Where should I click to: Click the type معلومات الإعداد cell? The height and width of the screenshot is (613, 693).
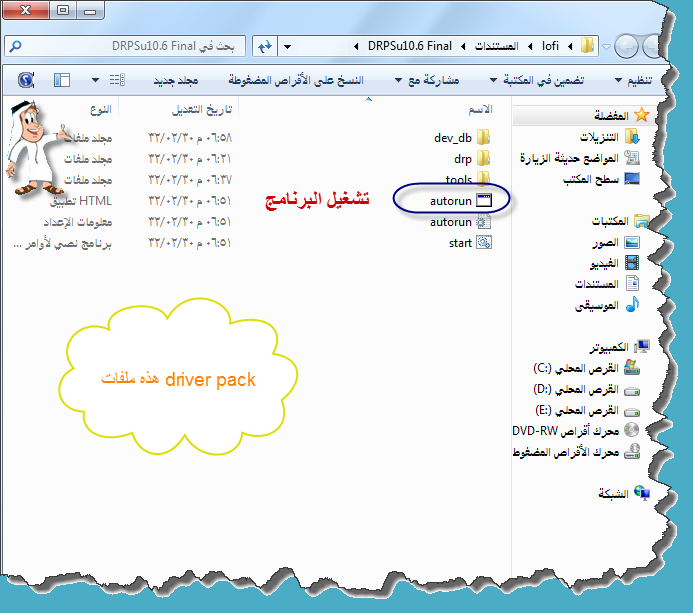pos(77,222)
